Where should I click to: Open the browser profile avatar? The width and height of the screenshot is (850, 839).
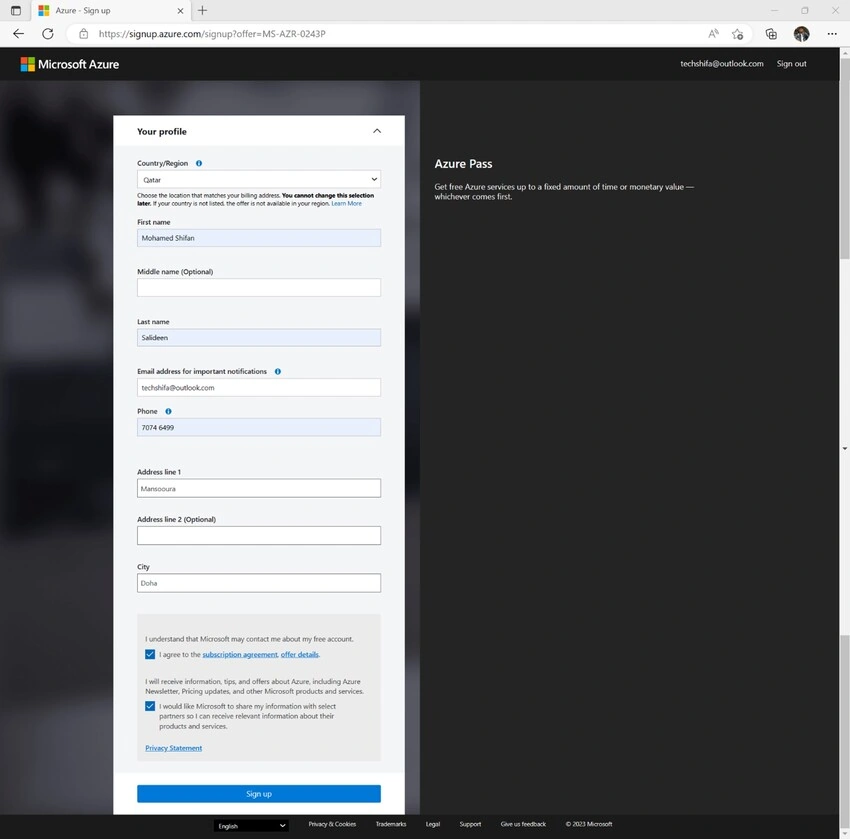tap(801, 34)
